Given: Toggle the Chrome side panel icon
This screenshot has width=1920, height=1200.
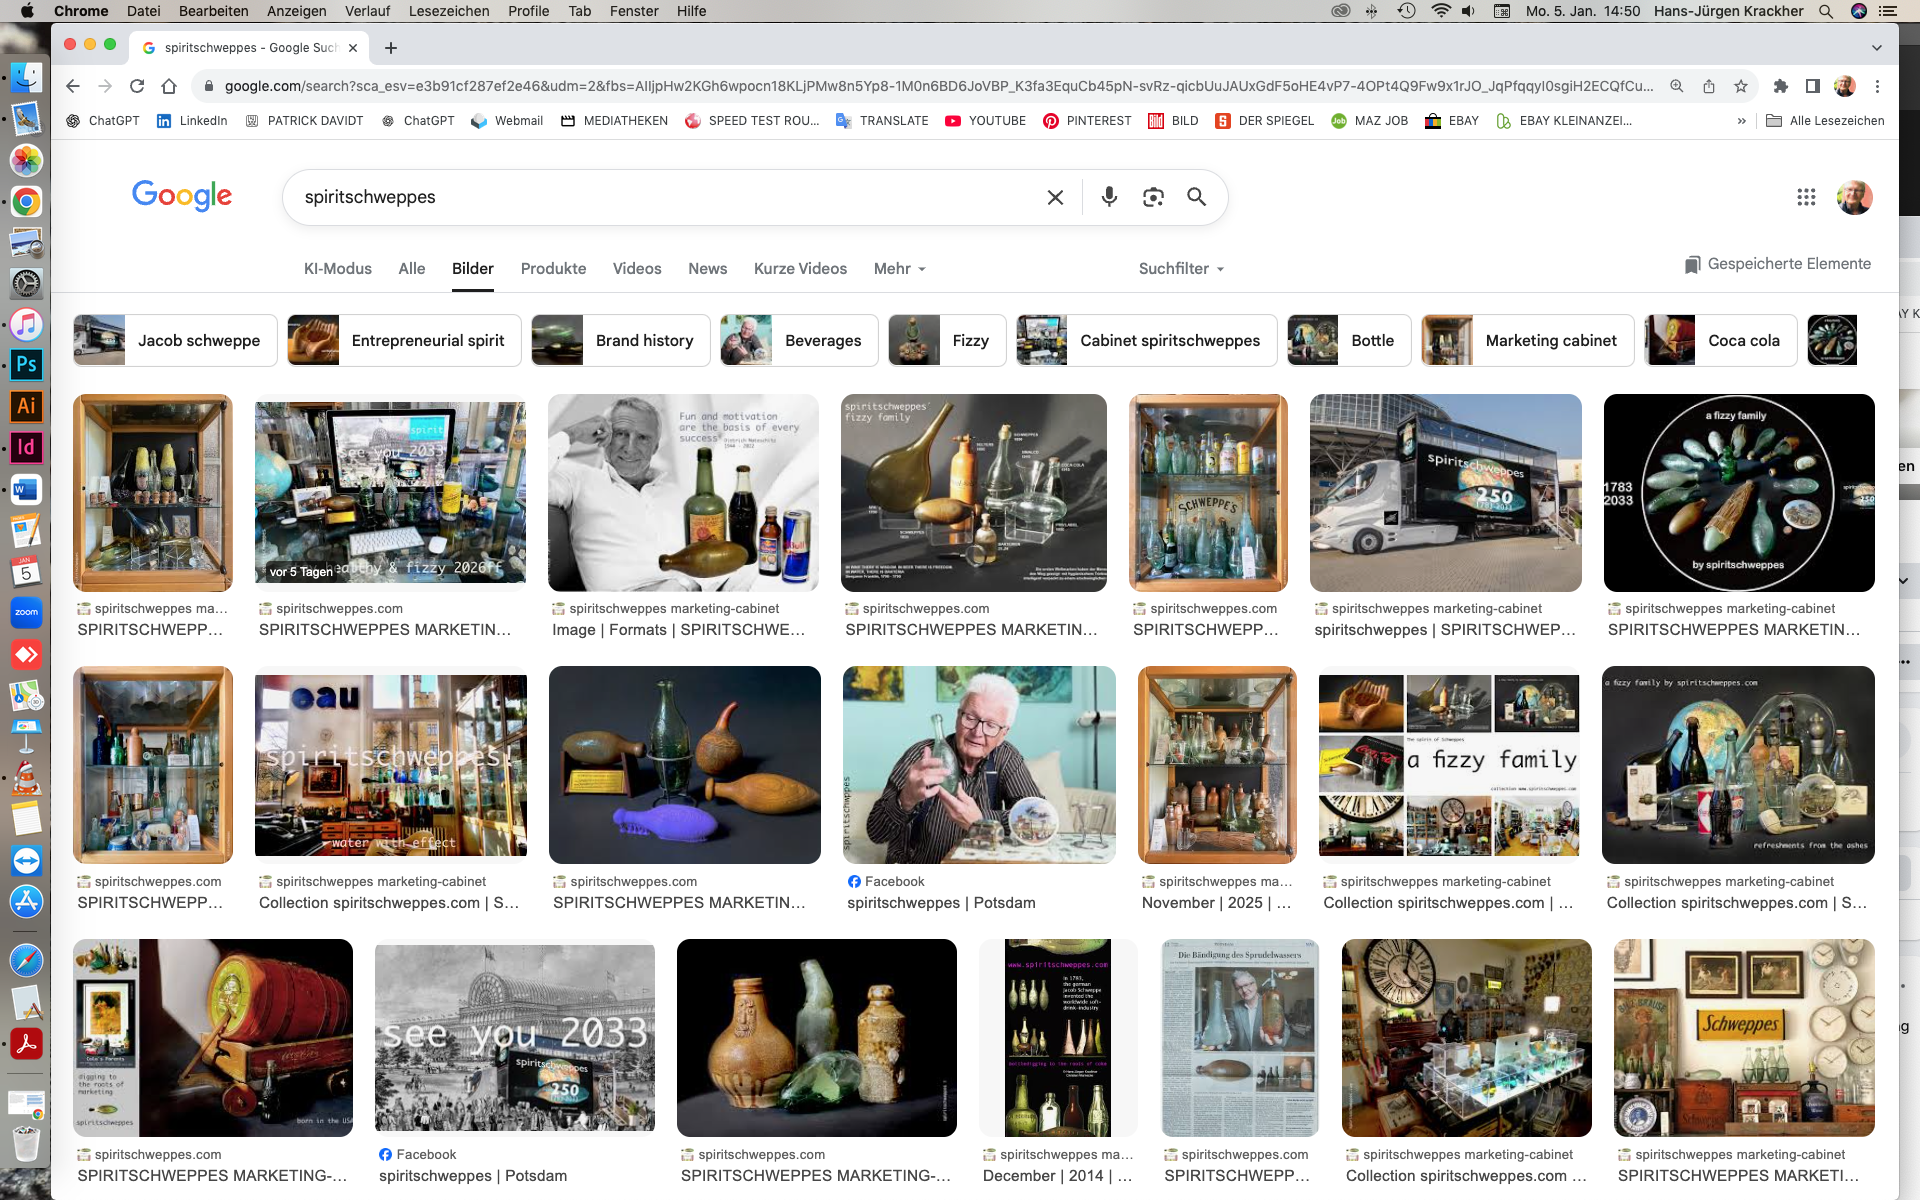Looking at the screenshot, I should tap(1812, 86).
